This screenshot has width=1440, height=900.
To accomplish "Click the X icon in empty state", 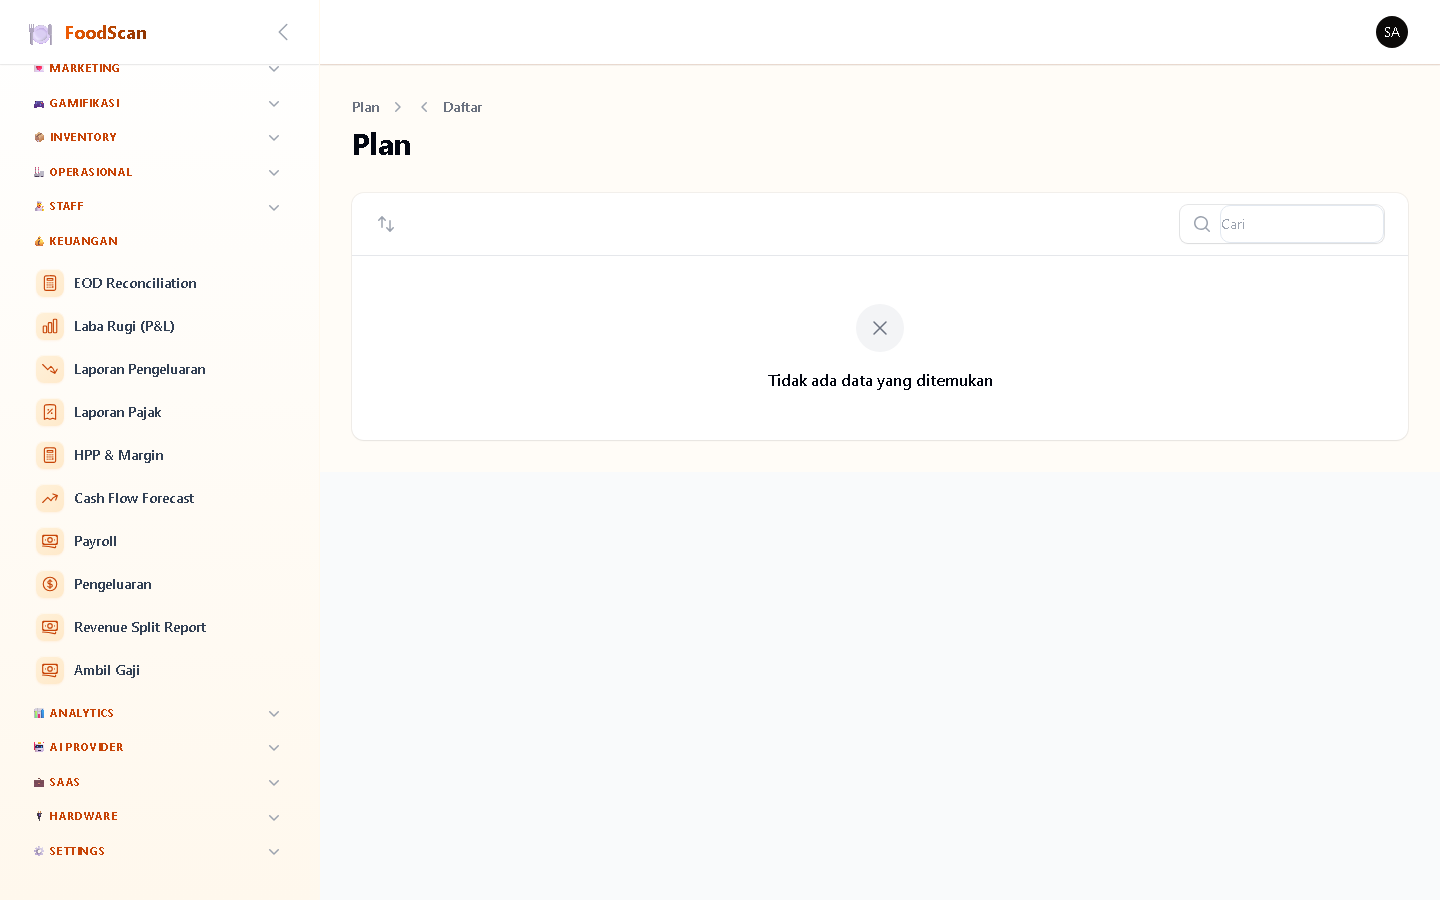I will tap(880, 328).
